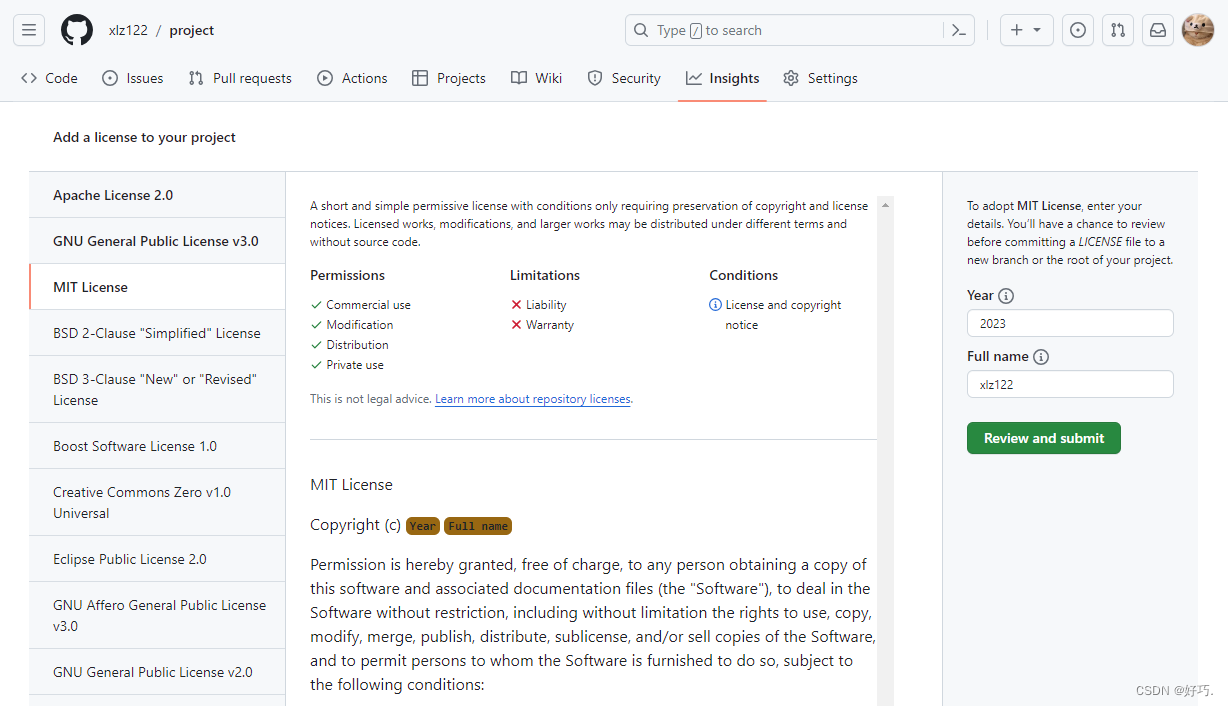1228x706 pixels.
Task: Click the Conditions heading
Action: pyautogui.click(x=744, y=275)
